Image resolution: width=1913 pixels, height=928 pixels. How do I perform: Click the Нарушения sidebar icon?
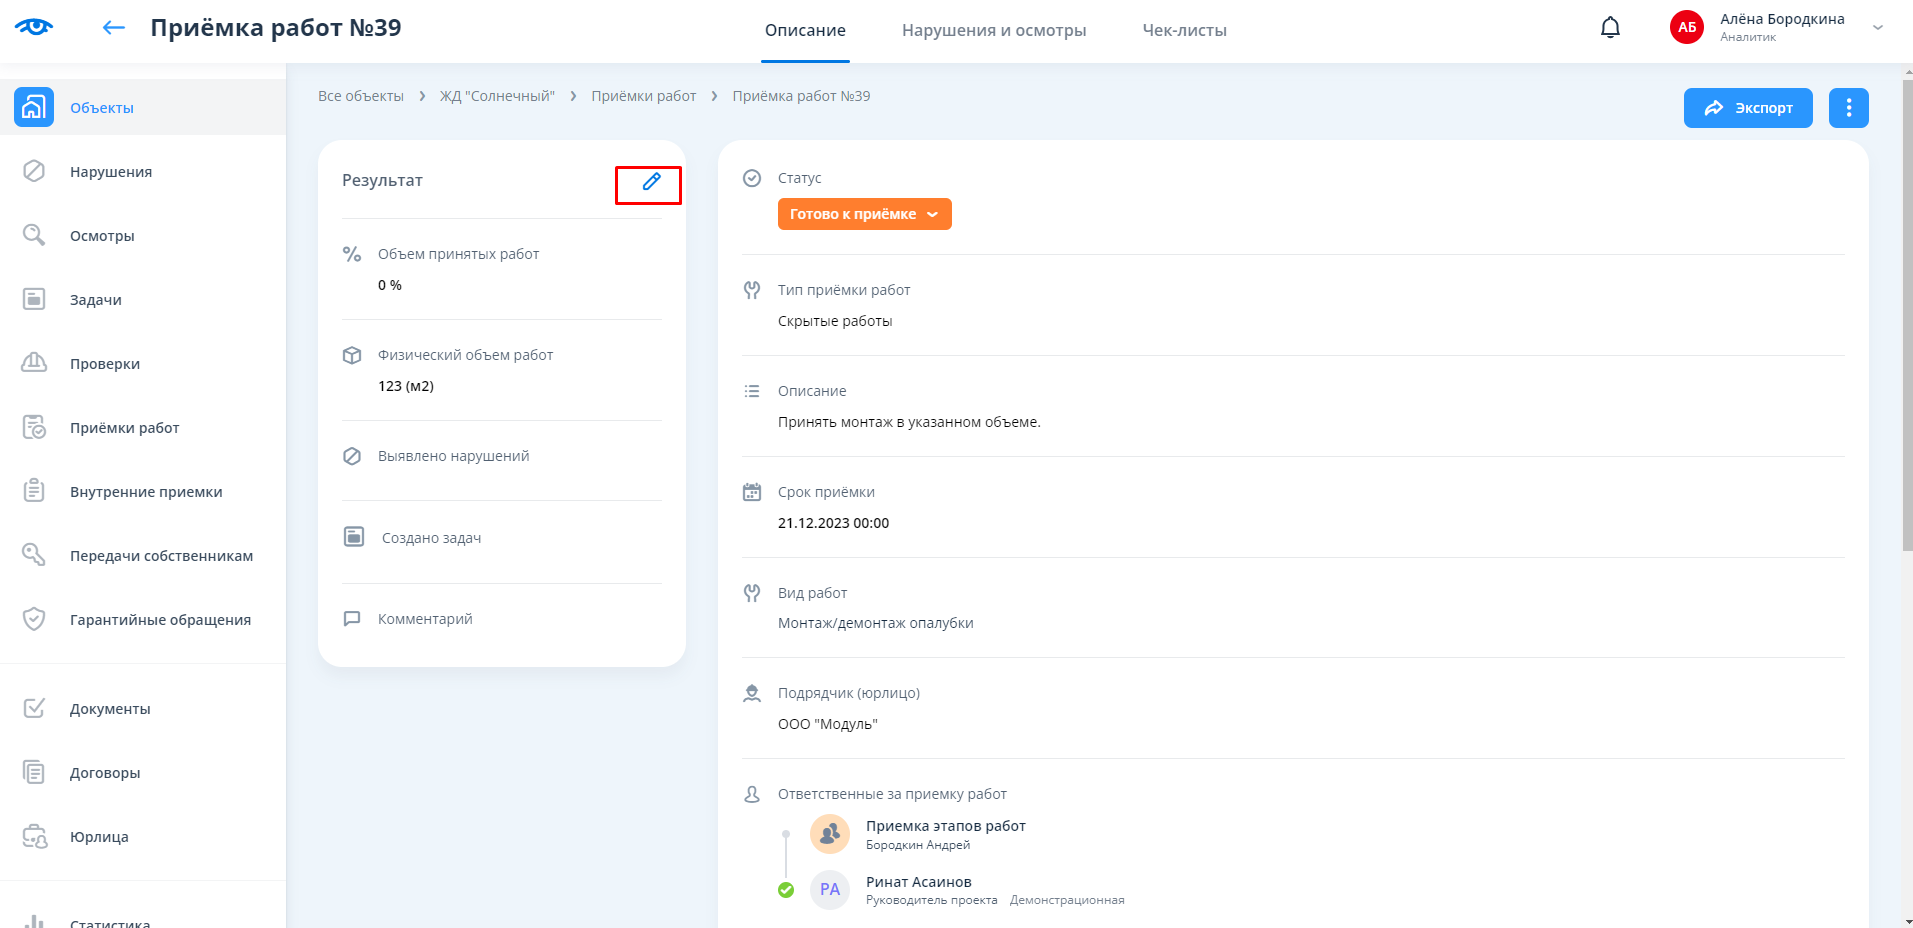pos(34,171)
